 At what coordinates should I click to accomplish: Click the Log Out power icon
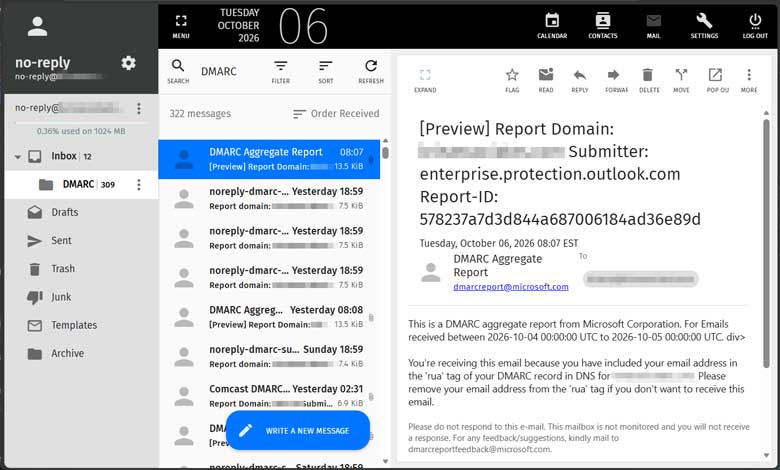(755, 26)
